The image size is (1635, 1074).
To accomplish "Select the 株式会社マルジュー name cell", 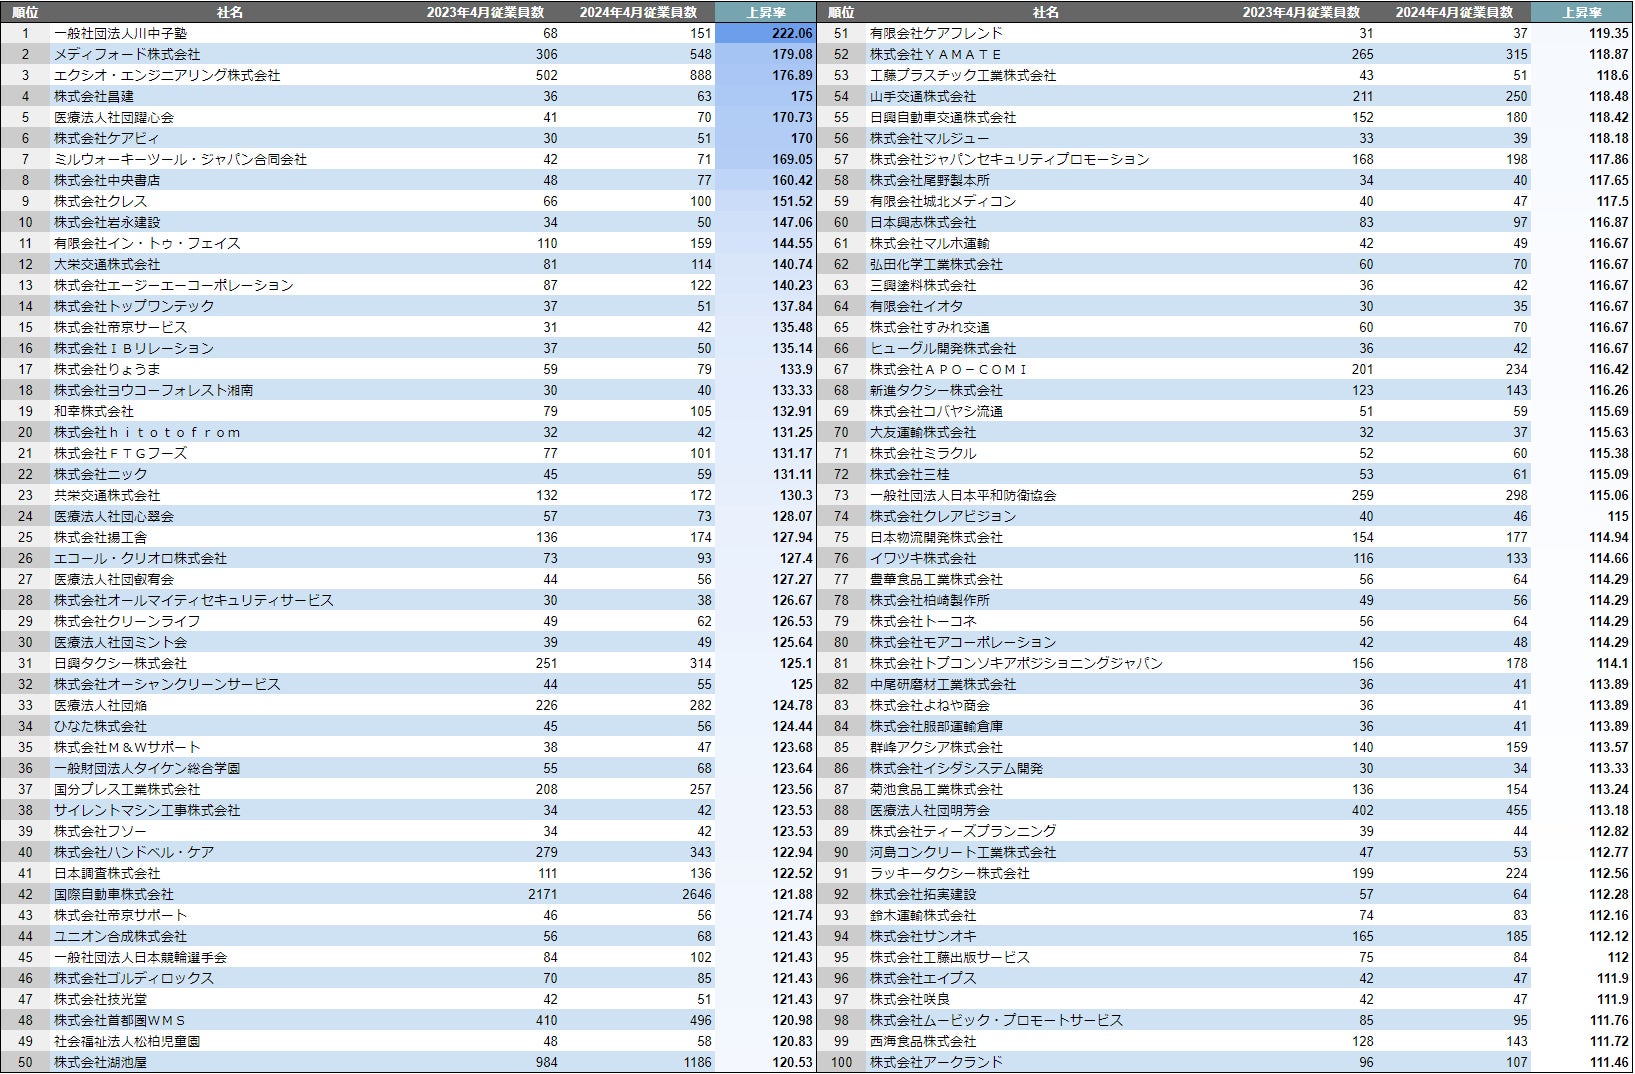I will 930,138.
